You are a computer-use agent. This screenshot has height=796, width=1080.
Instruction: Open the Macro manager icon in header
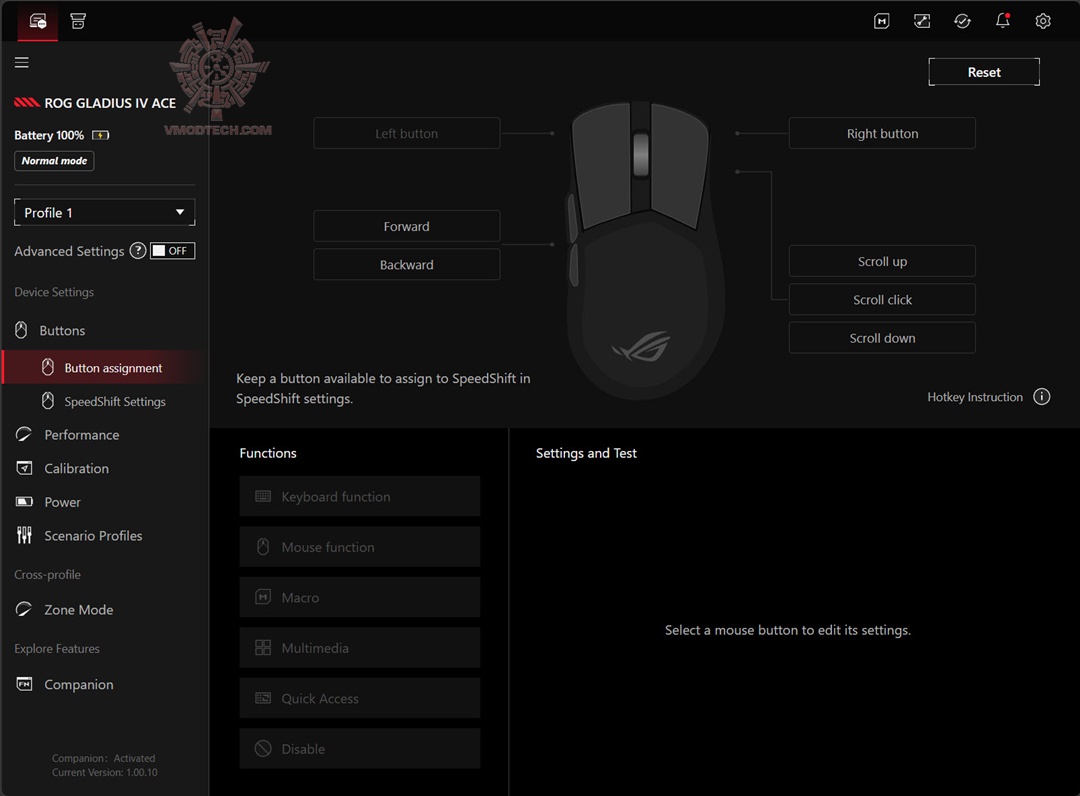(882, 21)
